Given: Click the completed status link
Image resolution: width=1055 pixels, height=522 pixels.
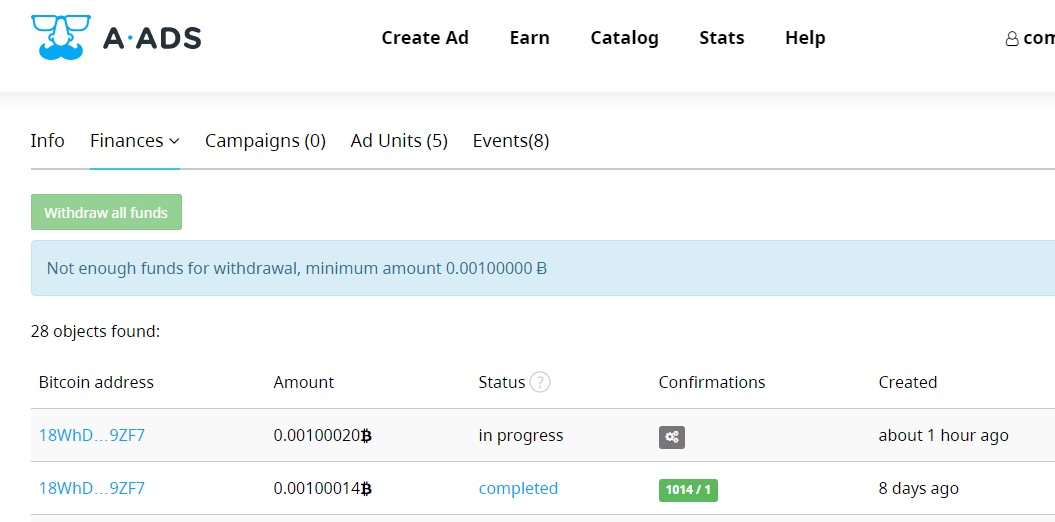Looking at the screenshot, I should tap(518, 489).
